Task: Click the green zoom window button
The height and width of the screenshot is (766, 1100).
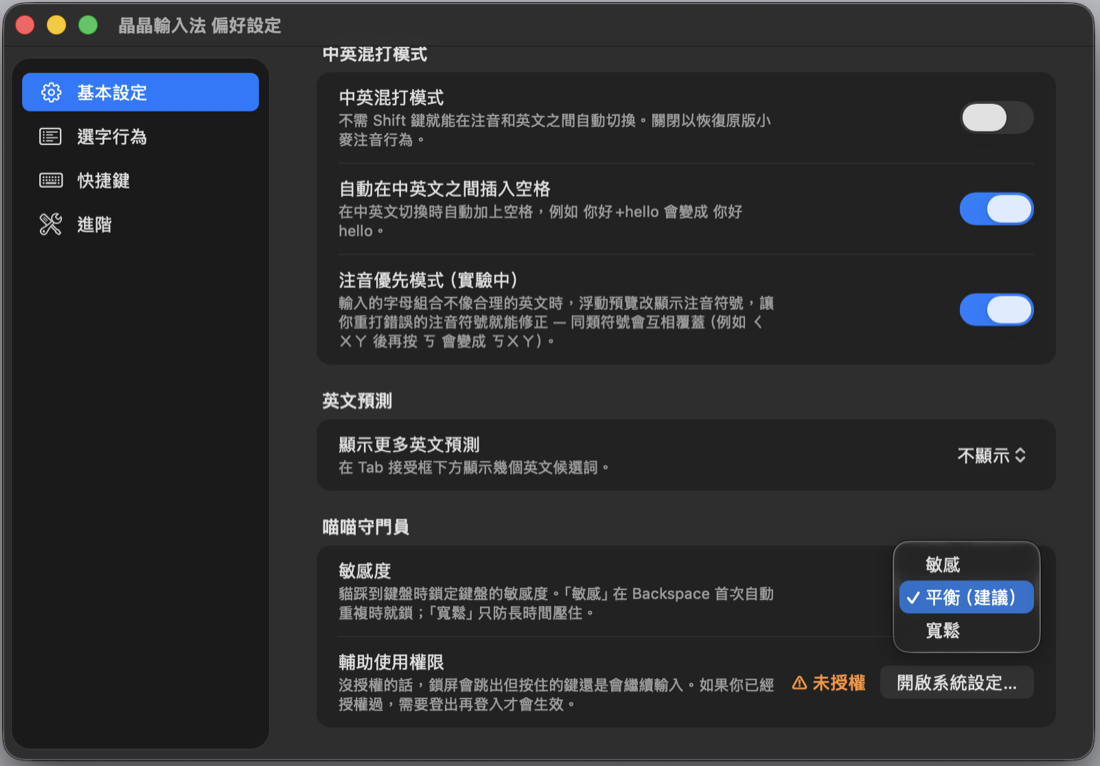Action: coord(88,25)
